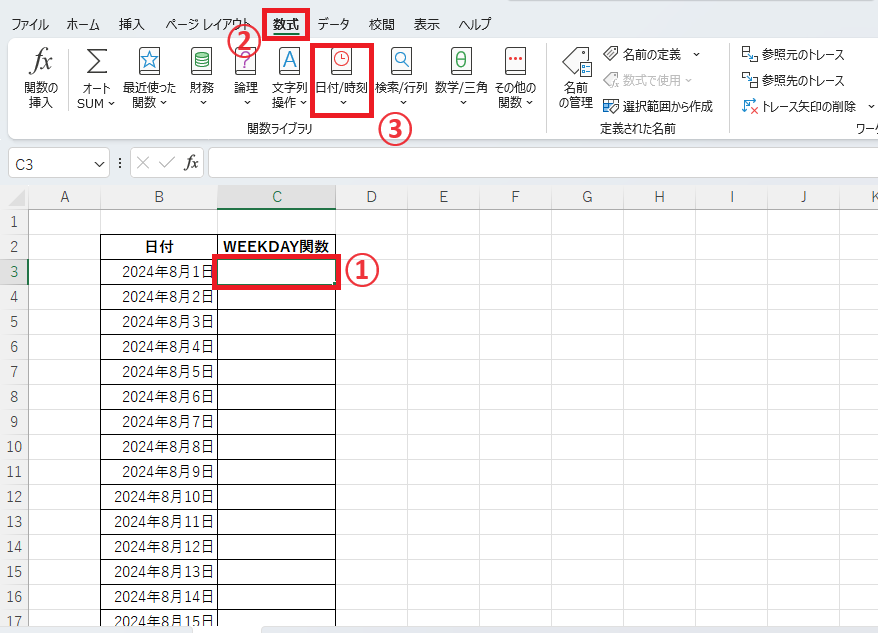Open 最近使った関数 star book icon
This screenshot has height=633, width=878.
pyautogui.click(x=149, y=61)
